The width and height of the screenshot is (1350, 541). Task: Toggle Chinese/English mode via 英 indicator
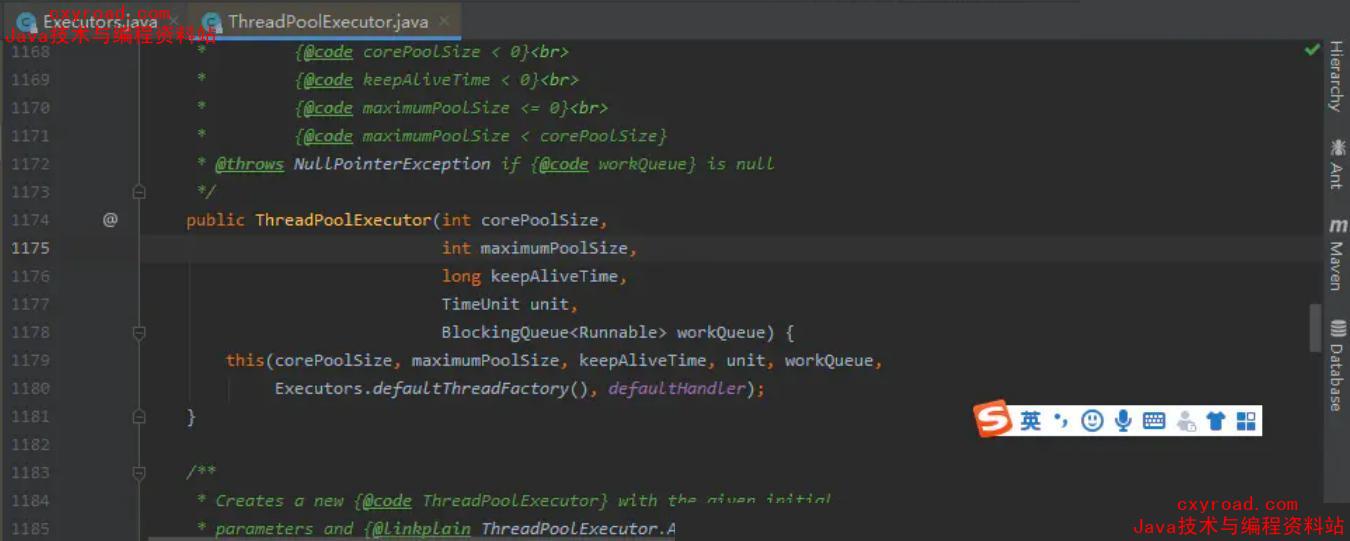point(1031,421)
